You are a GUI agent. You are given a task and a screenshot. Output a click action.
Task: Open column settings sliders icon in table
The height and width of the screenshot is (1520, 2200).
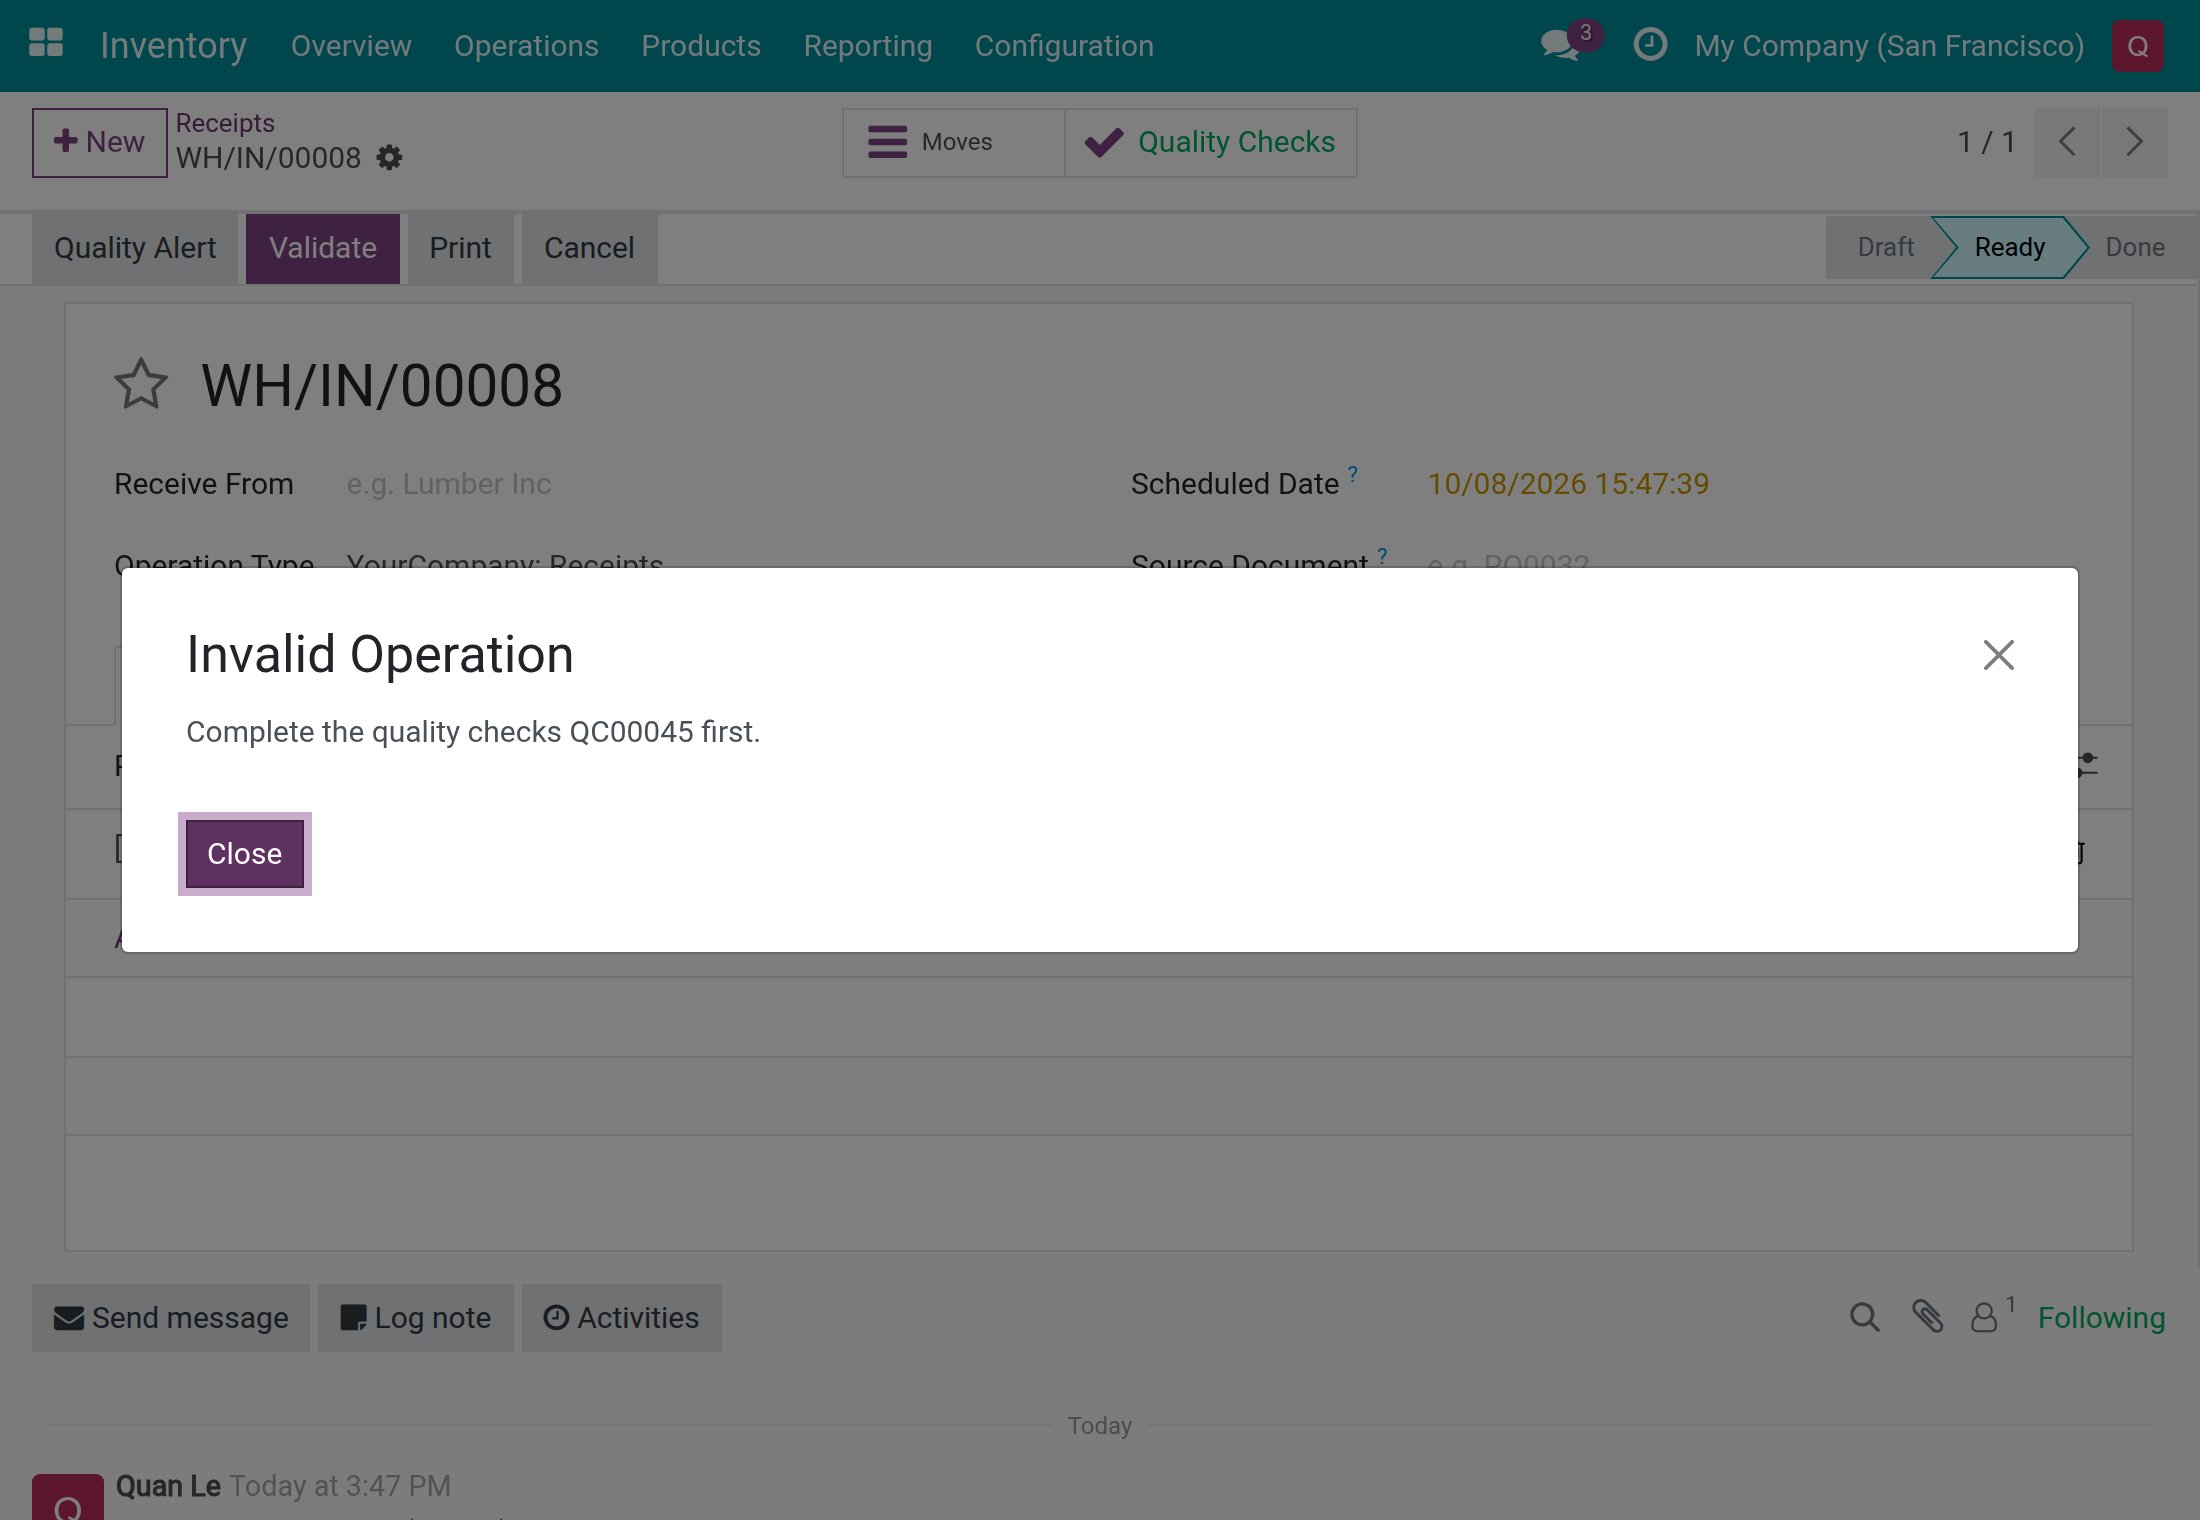click(2088, 765)
